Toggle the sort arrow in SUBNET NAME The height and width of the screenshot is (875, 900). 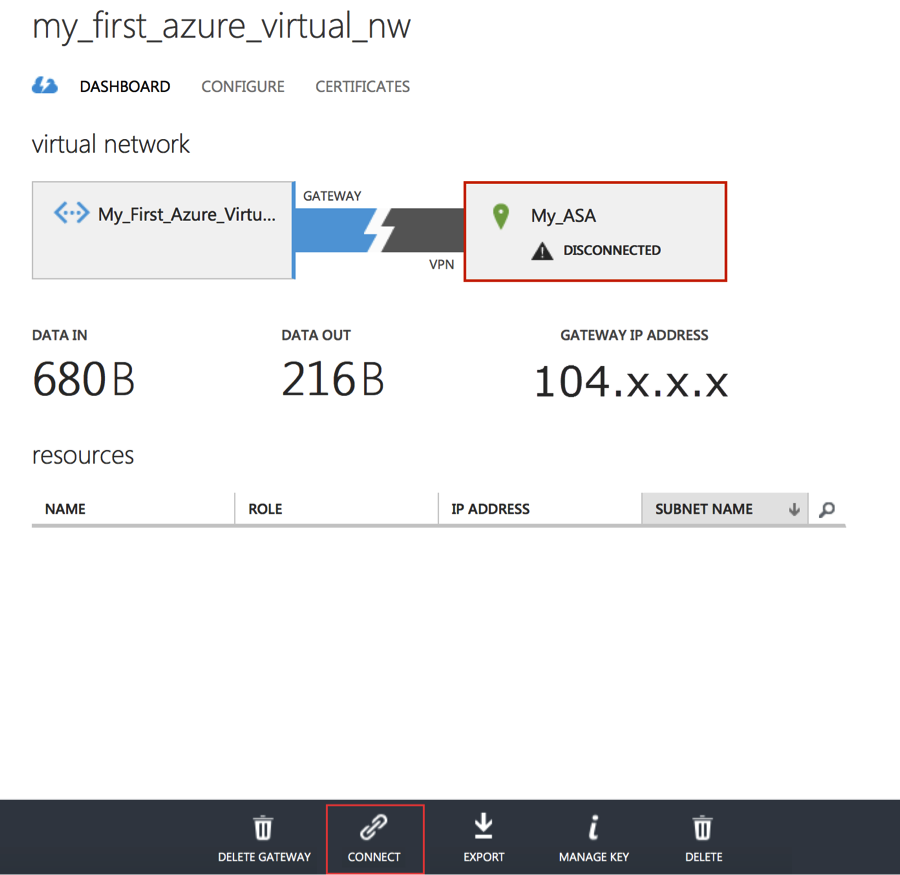coord(794,509)
